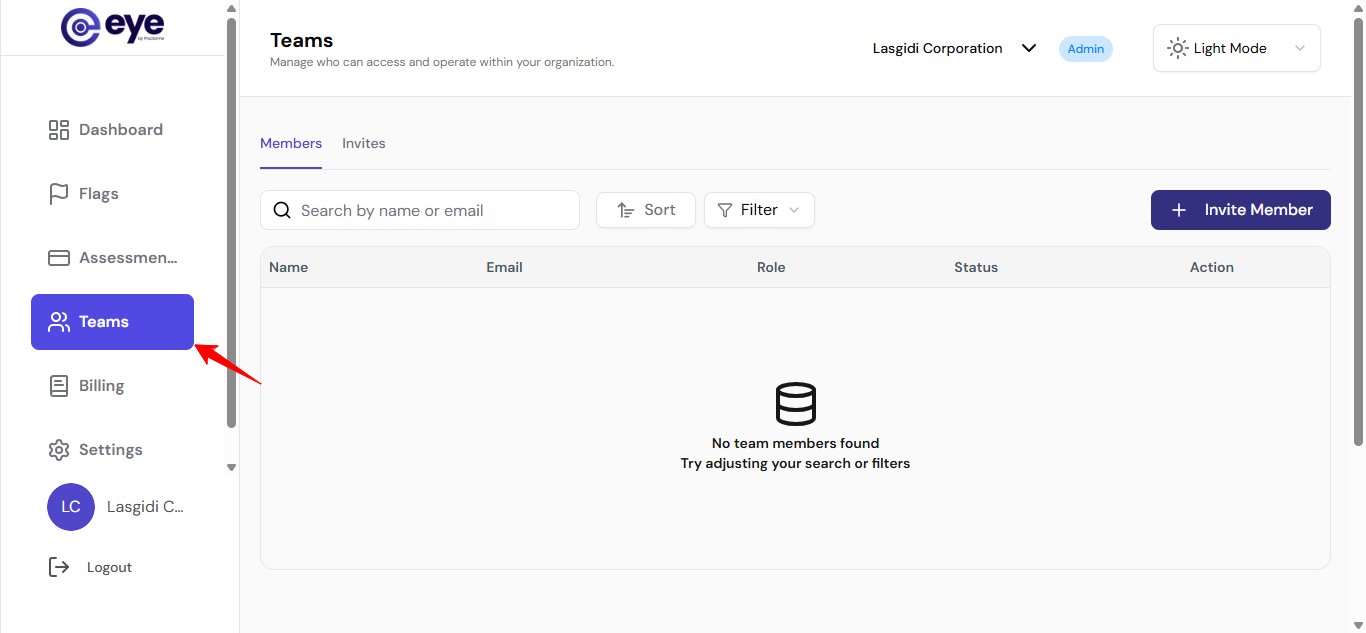Switch to the Members tab
Viewport: 1366px width, 633px height.
click(291, 144)
